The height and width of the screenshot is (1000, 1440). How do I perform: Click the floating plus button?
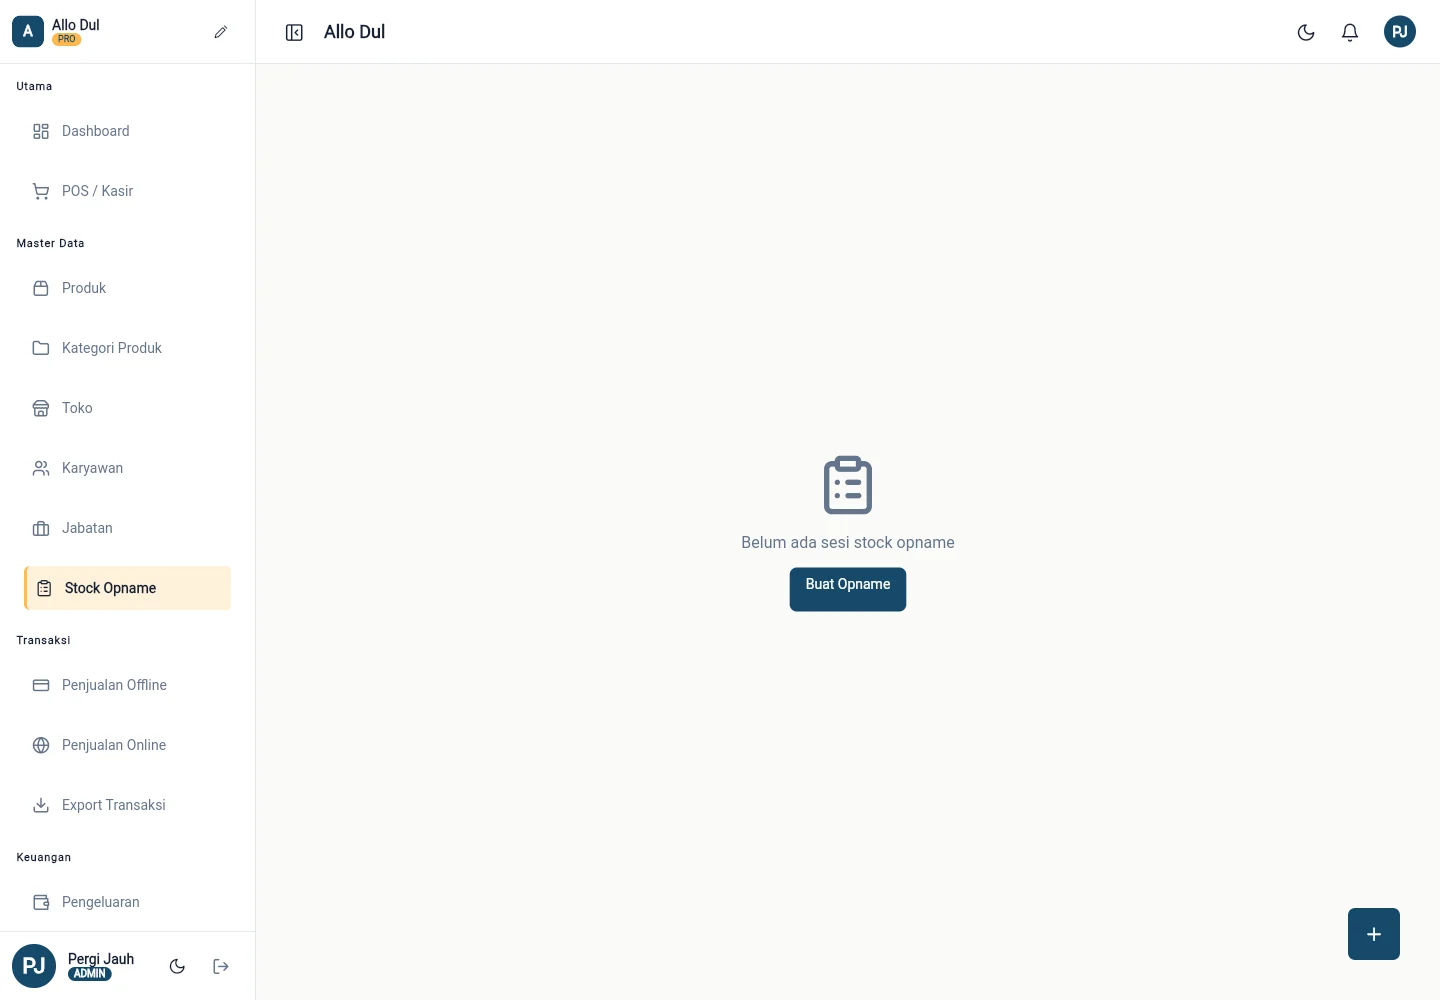click(1374, 934)
